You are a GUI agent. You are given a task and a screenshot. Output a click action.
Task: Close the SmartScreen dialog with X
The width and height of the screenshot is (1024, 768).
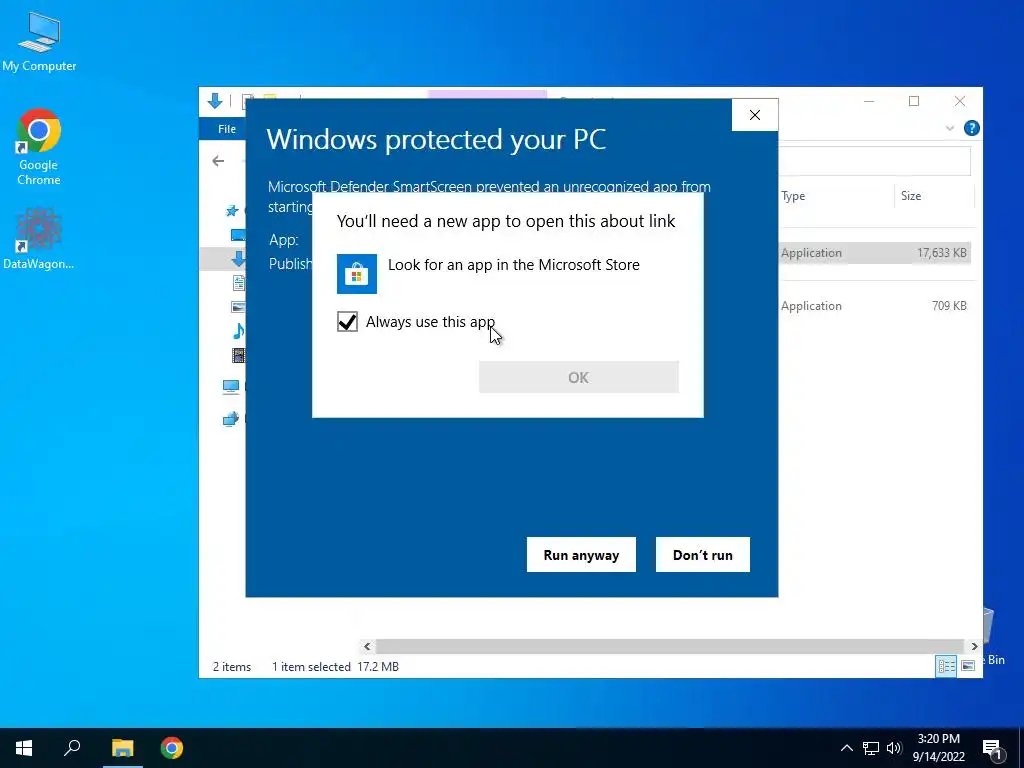click(755, 115)
